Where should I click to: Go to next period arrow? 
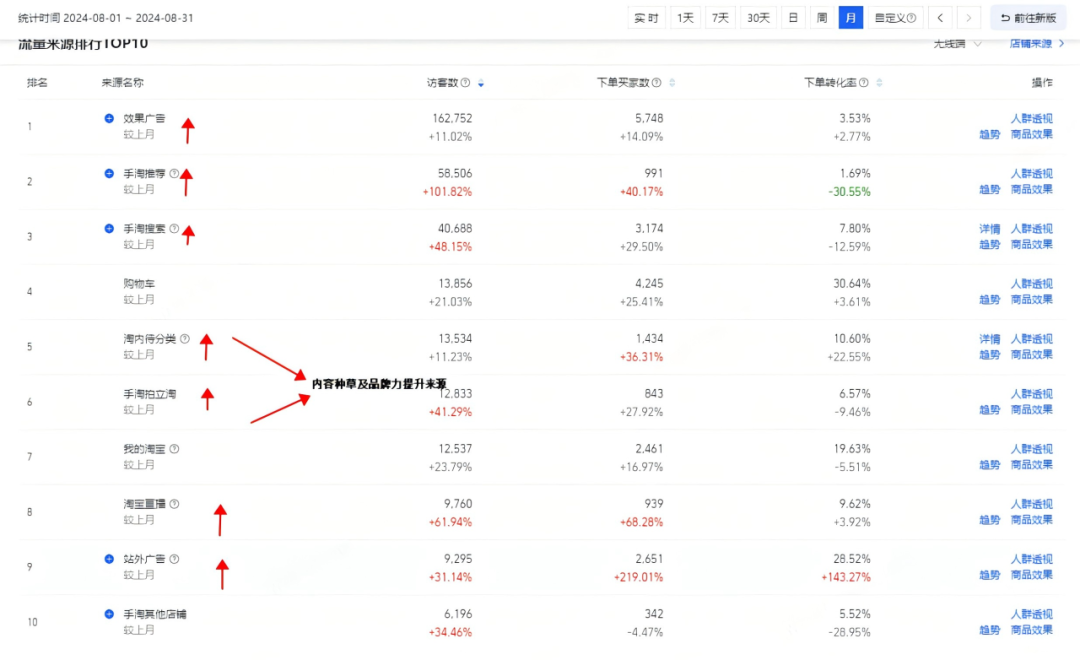[x=968, y=18]
